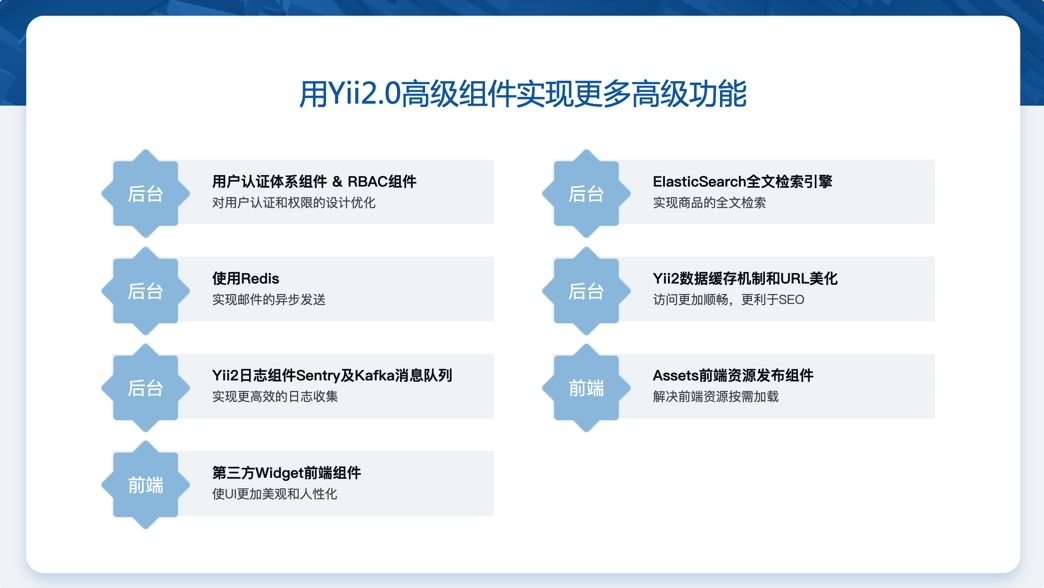Image resolution: width=1044 pixels, height=588 pixels.
Task: Click the 第三方Widget前端组件 heading
Action: [286, 472]
